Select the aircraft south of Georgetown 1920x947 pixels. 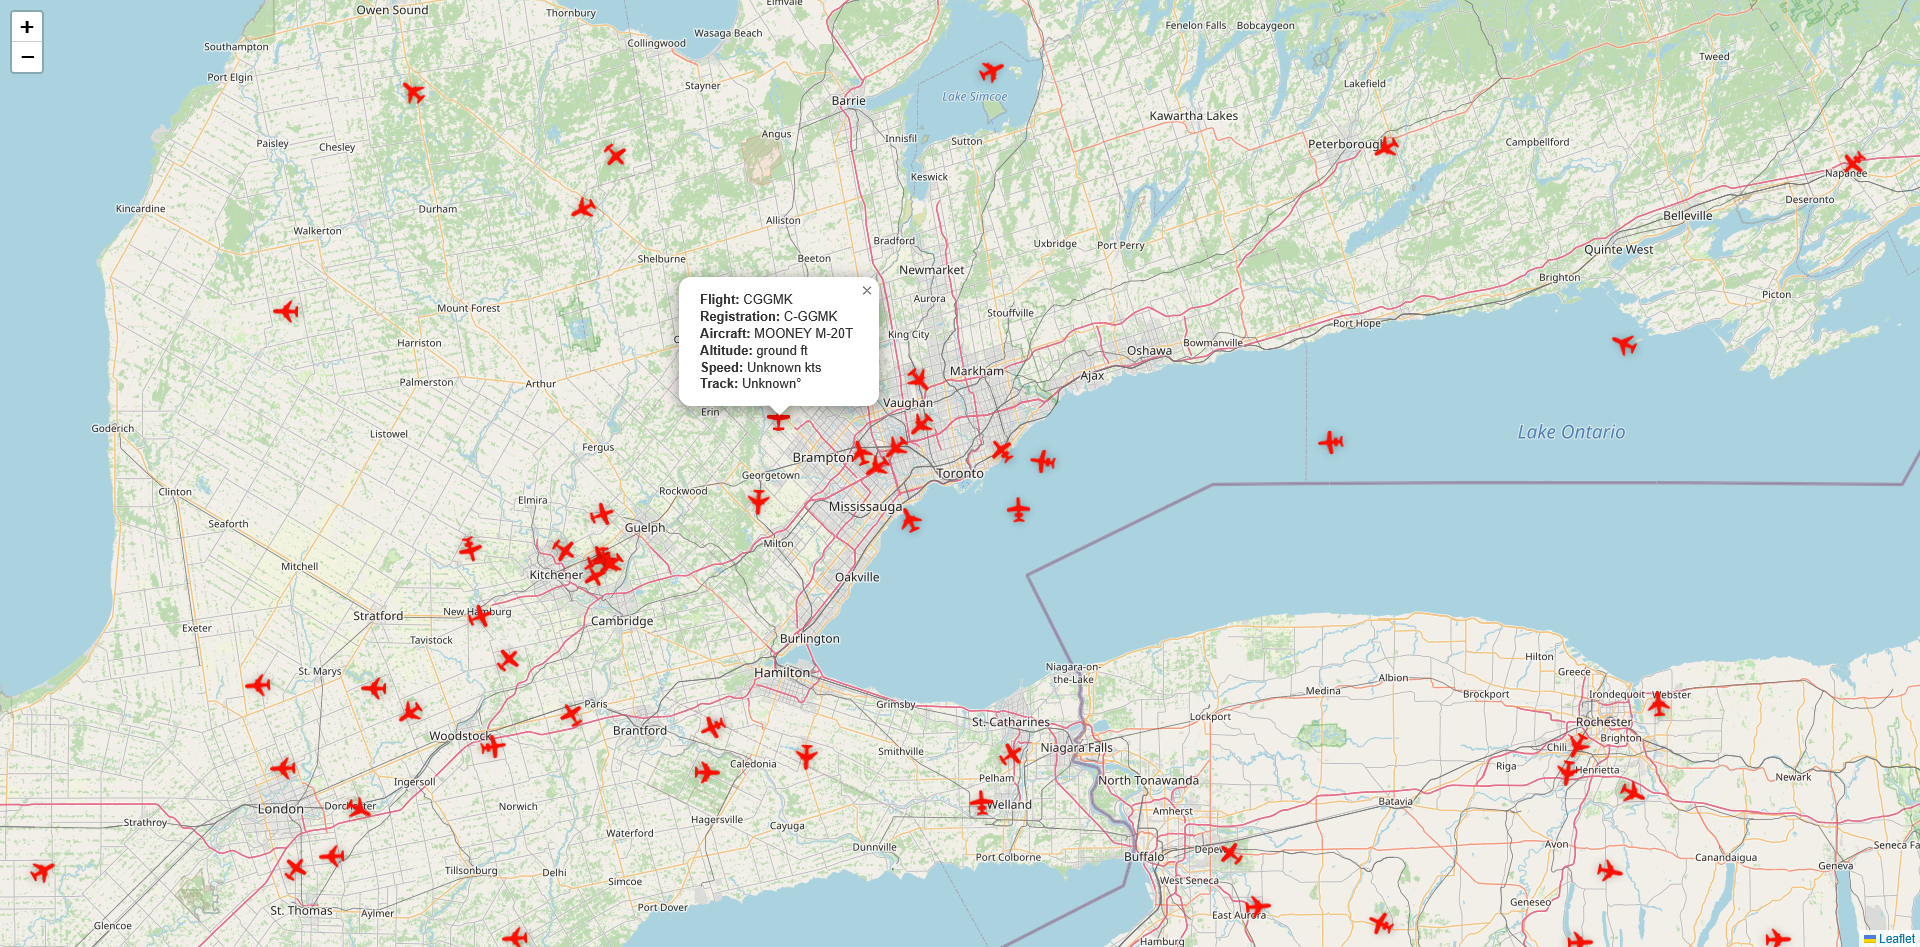click(758, 500)
